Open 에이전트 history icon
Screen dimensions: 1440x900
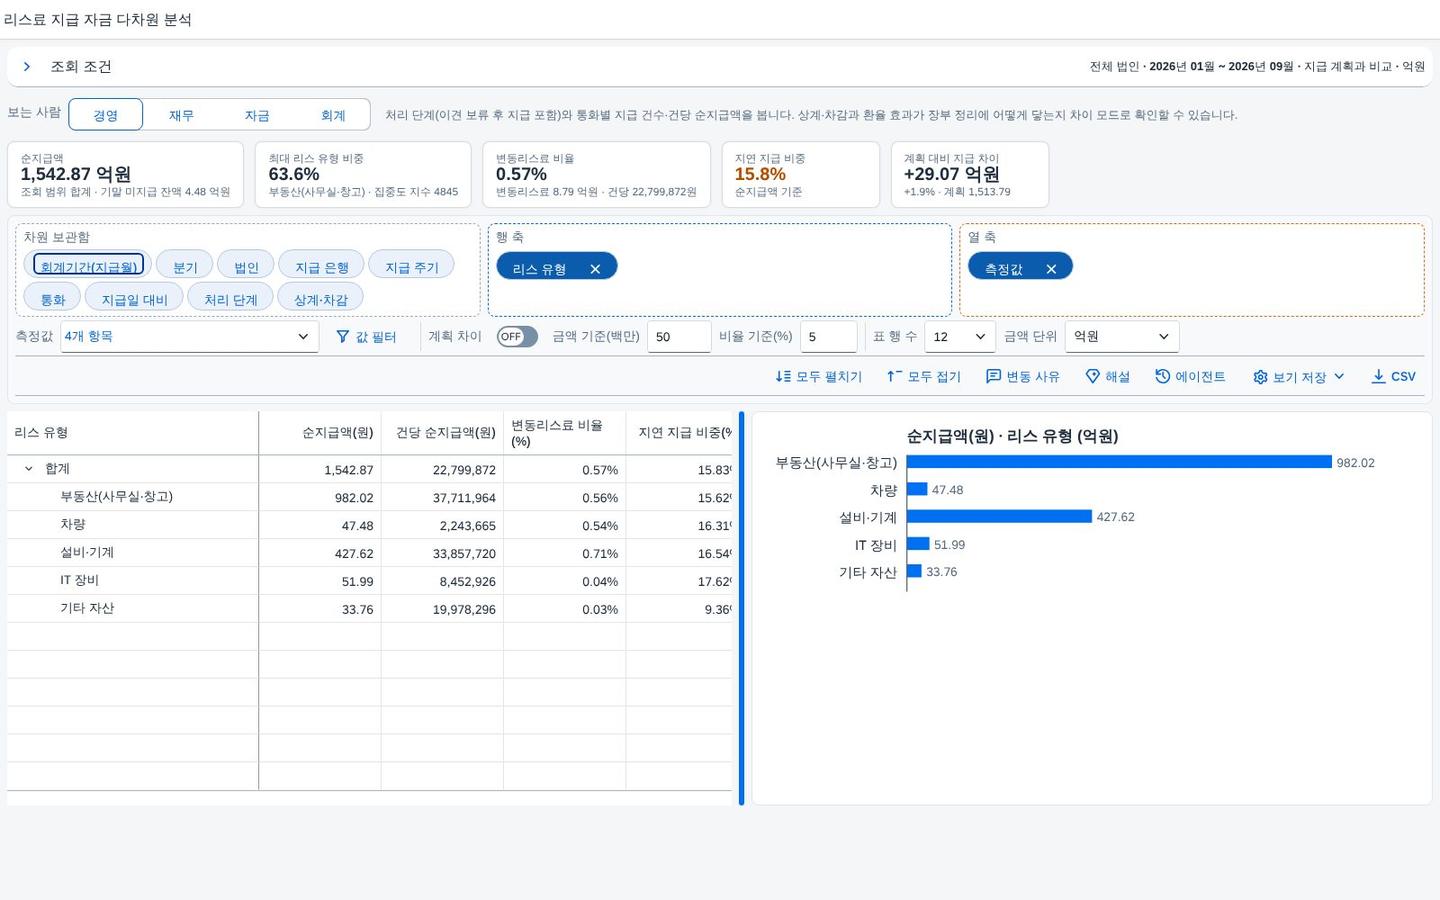tap(1162, 377)
